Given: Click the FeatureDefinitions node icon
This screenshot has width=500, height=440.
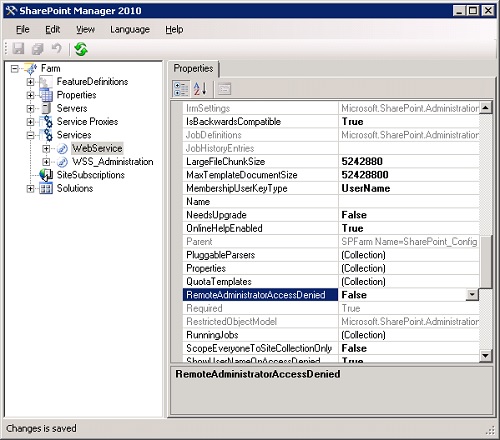Looking at the screenshot, I should click(46, 82).
